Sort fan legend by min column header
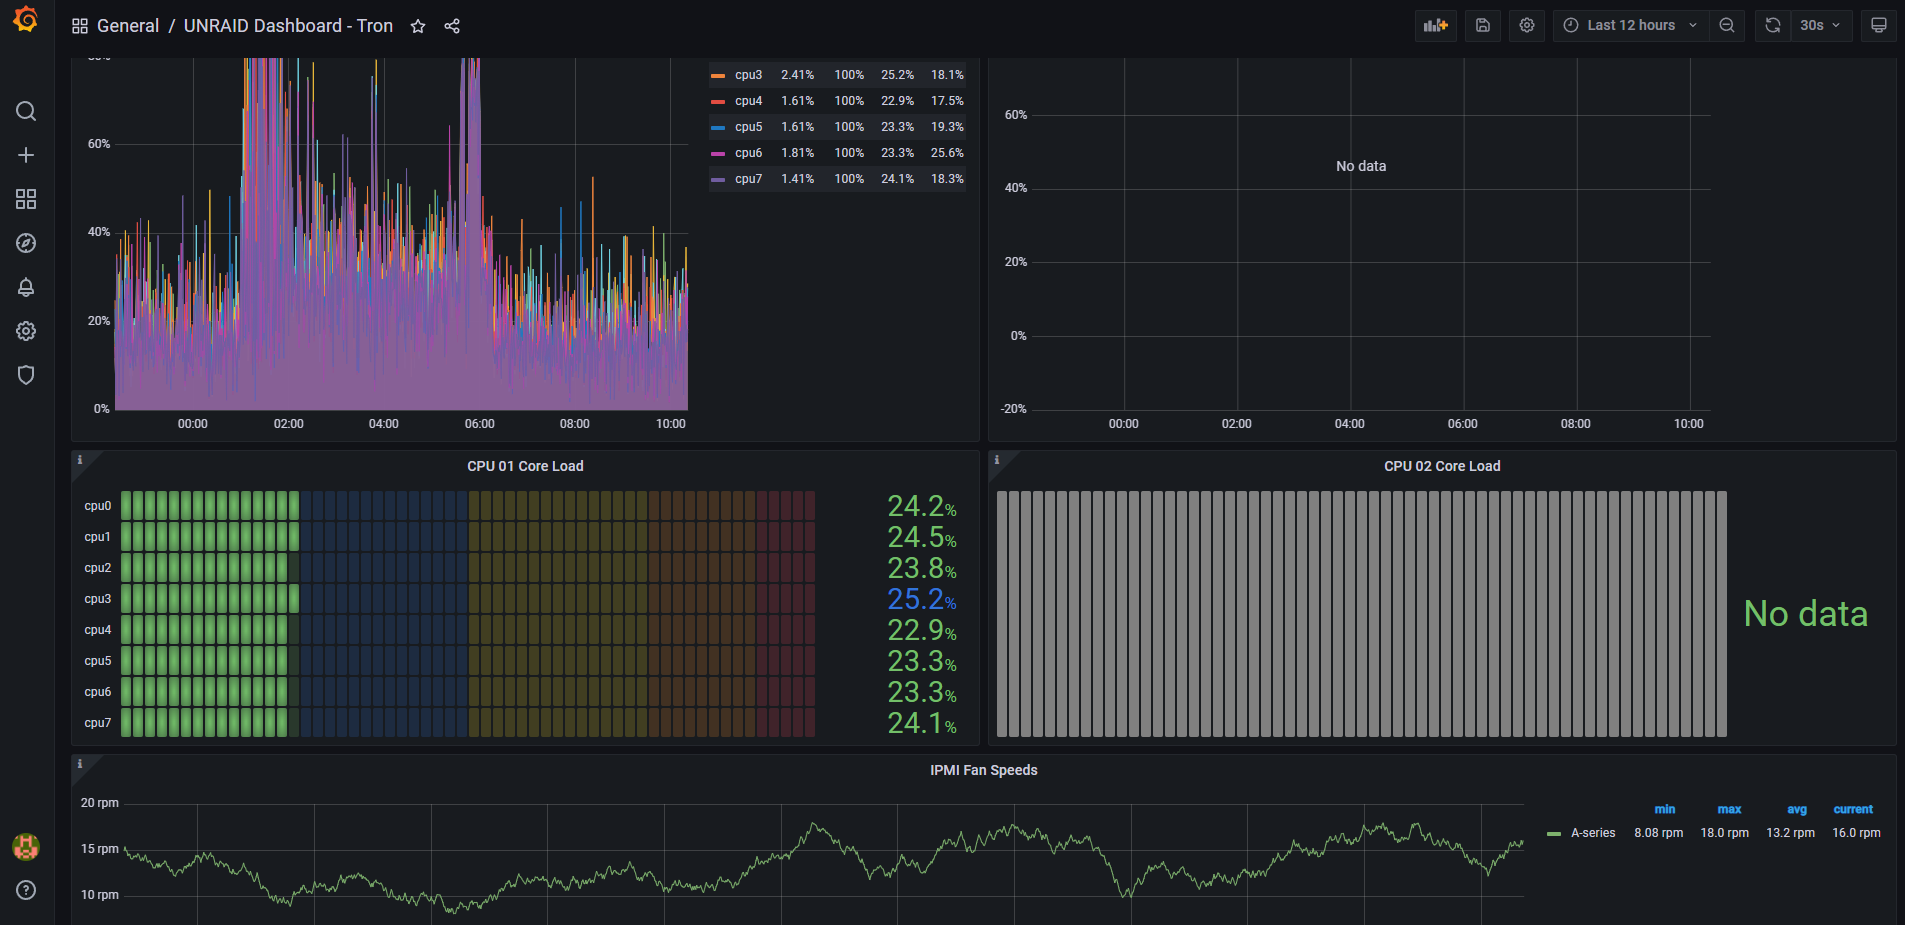1905x925 pixels. click(1665, 809)
